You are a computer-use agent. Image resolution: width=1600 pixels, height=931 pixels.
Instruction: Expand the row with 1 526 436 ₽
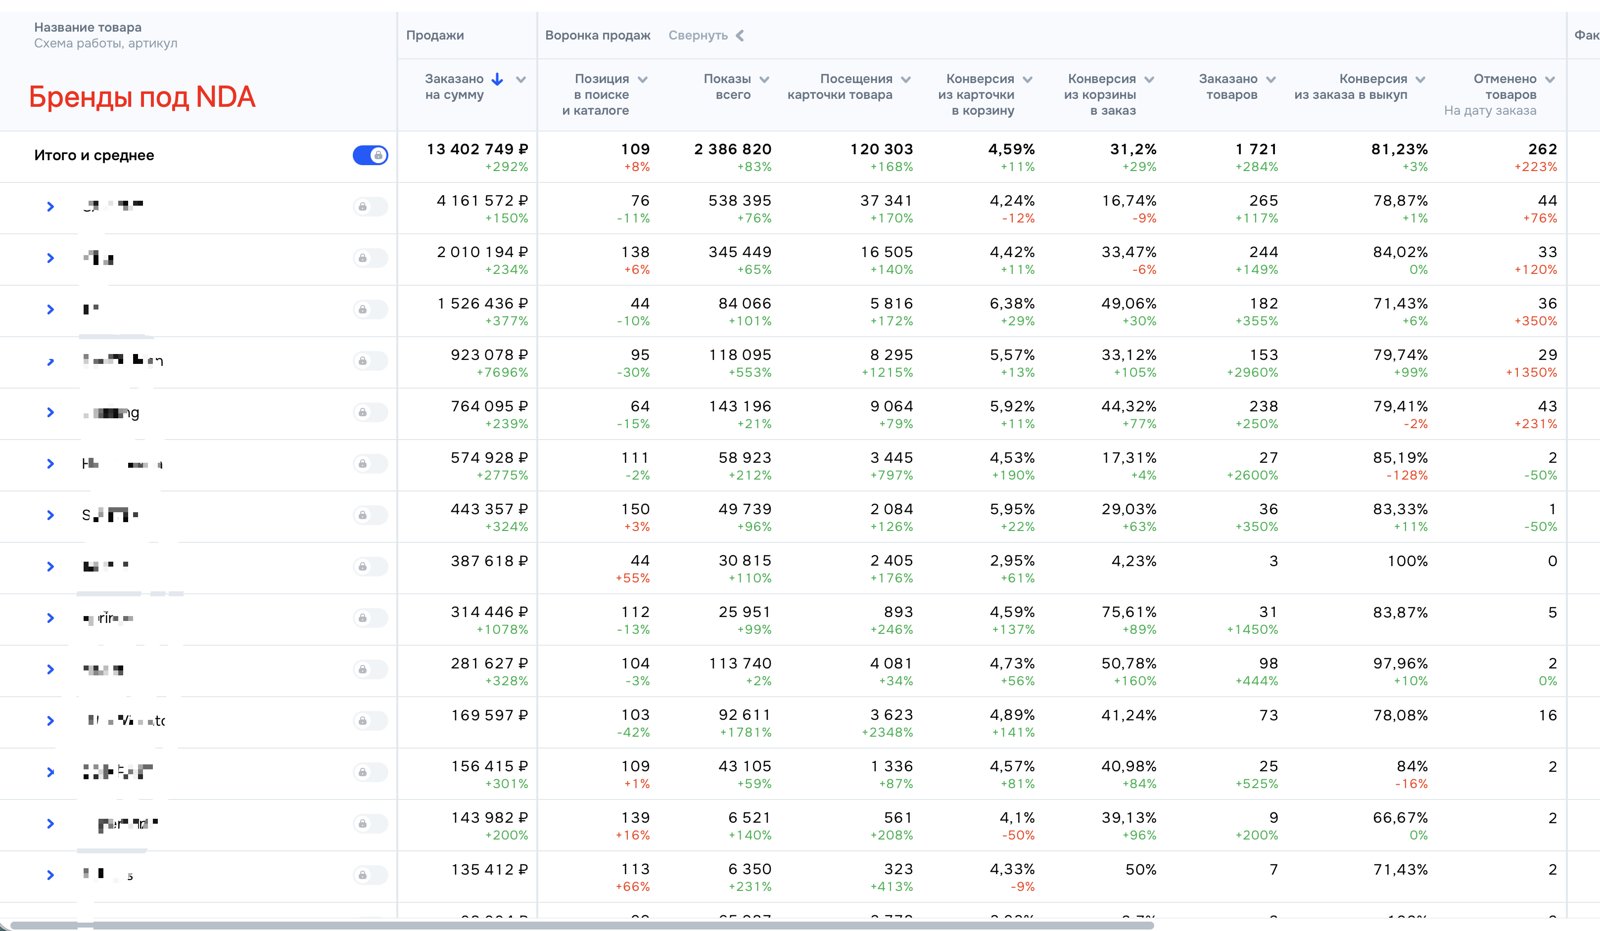tap(50, 310)
